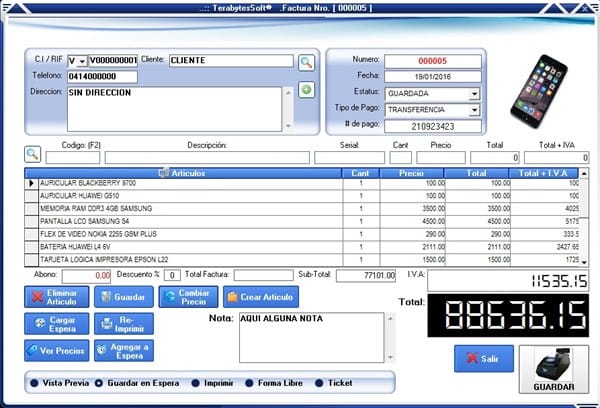Click the Fecha date field
Image resolution: width=600 pixels, height=408 pixels.
[433, 77]
